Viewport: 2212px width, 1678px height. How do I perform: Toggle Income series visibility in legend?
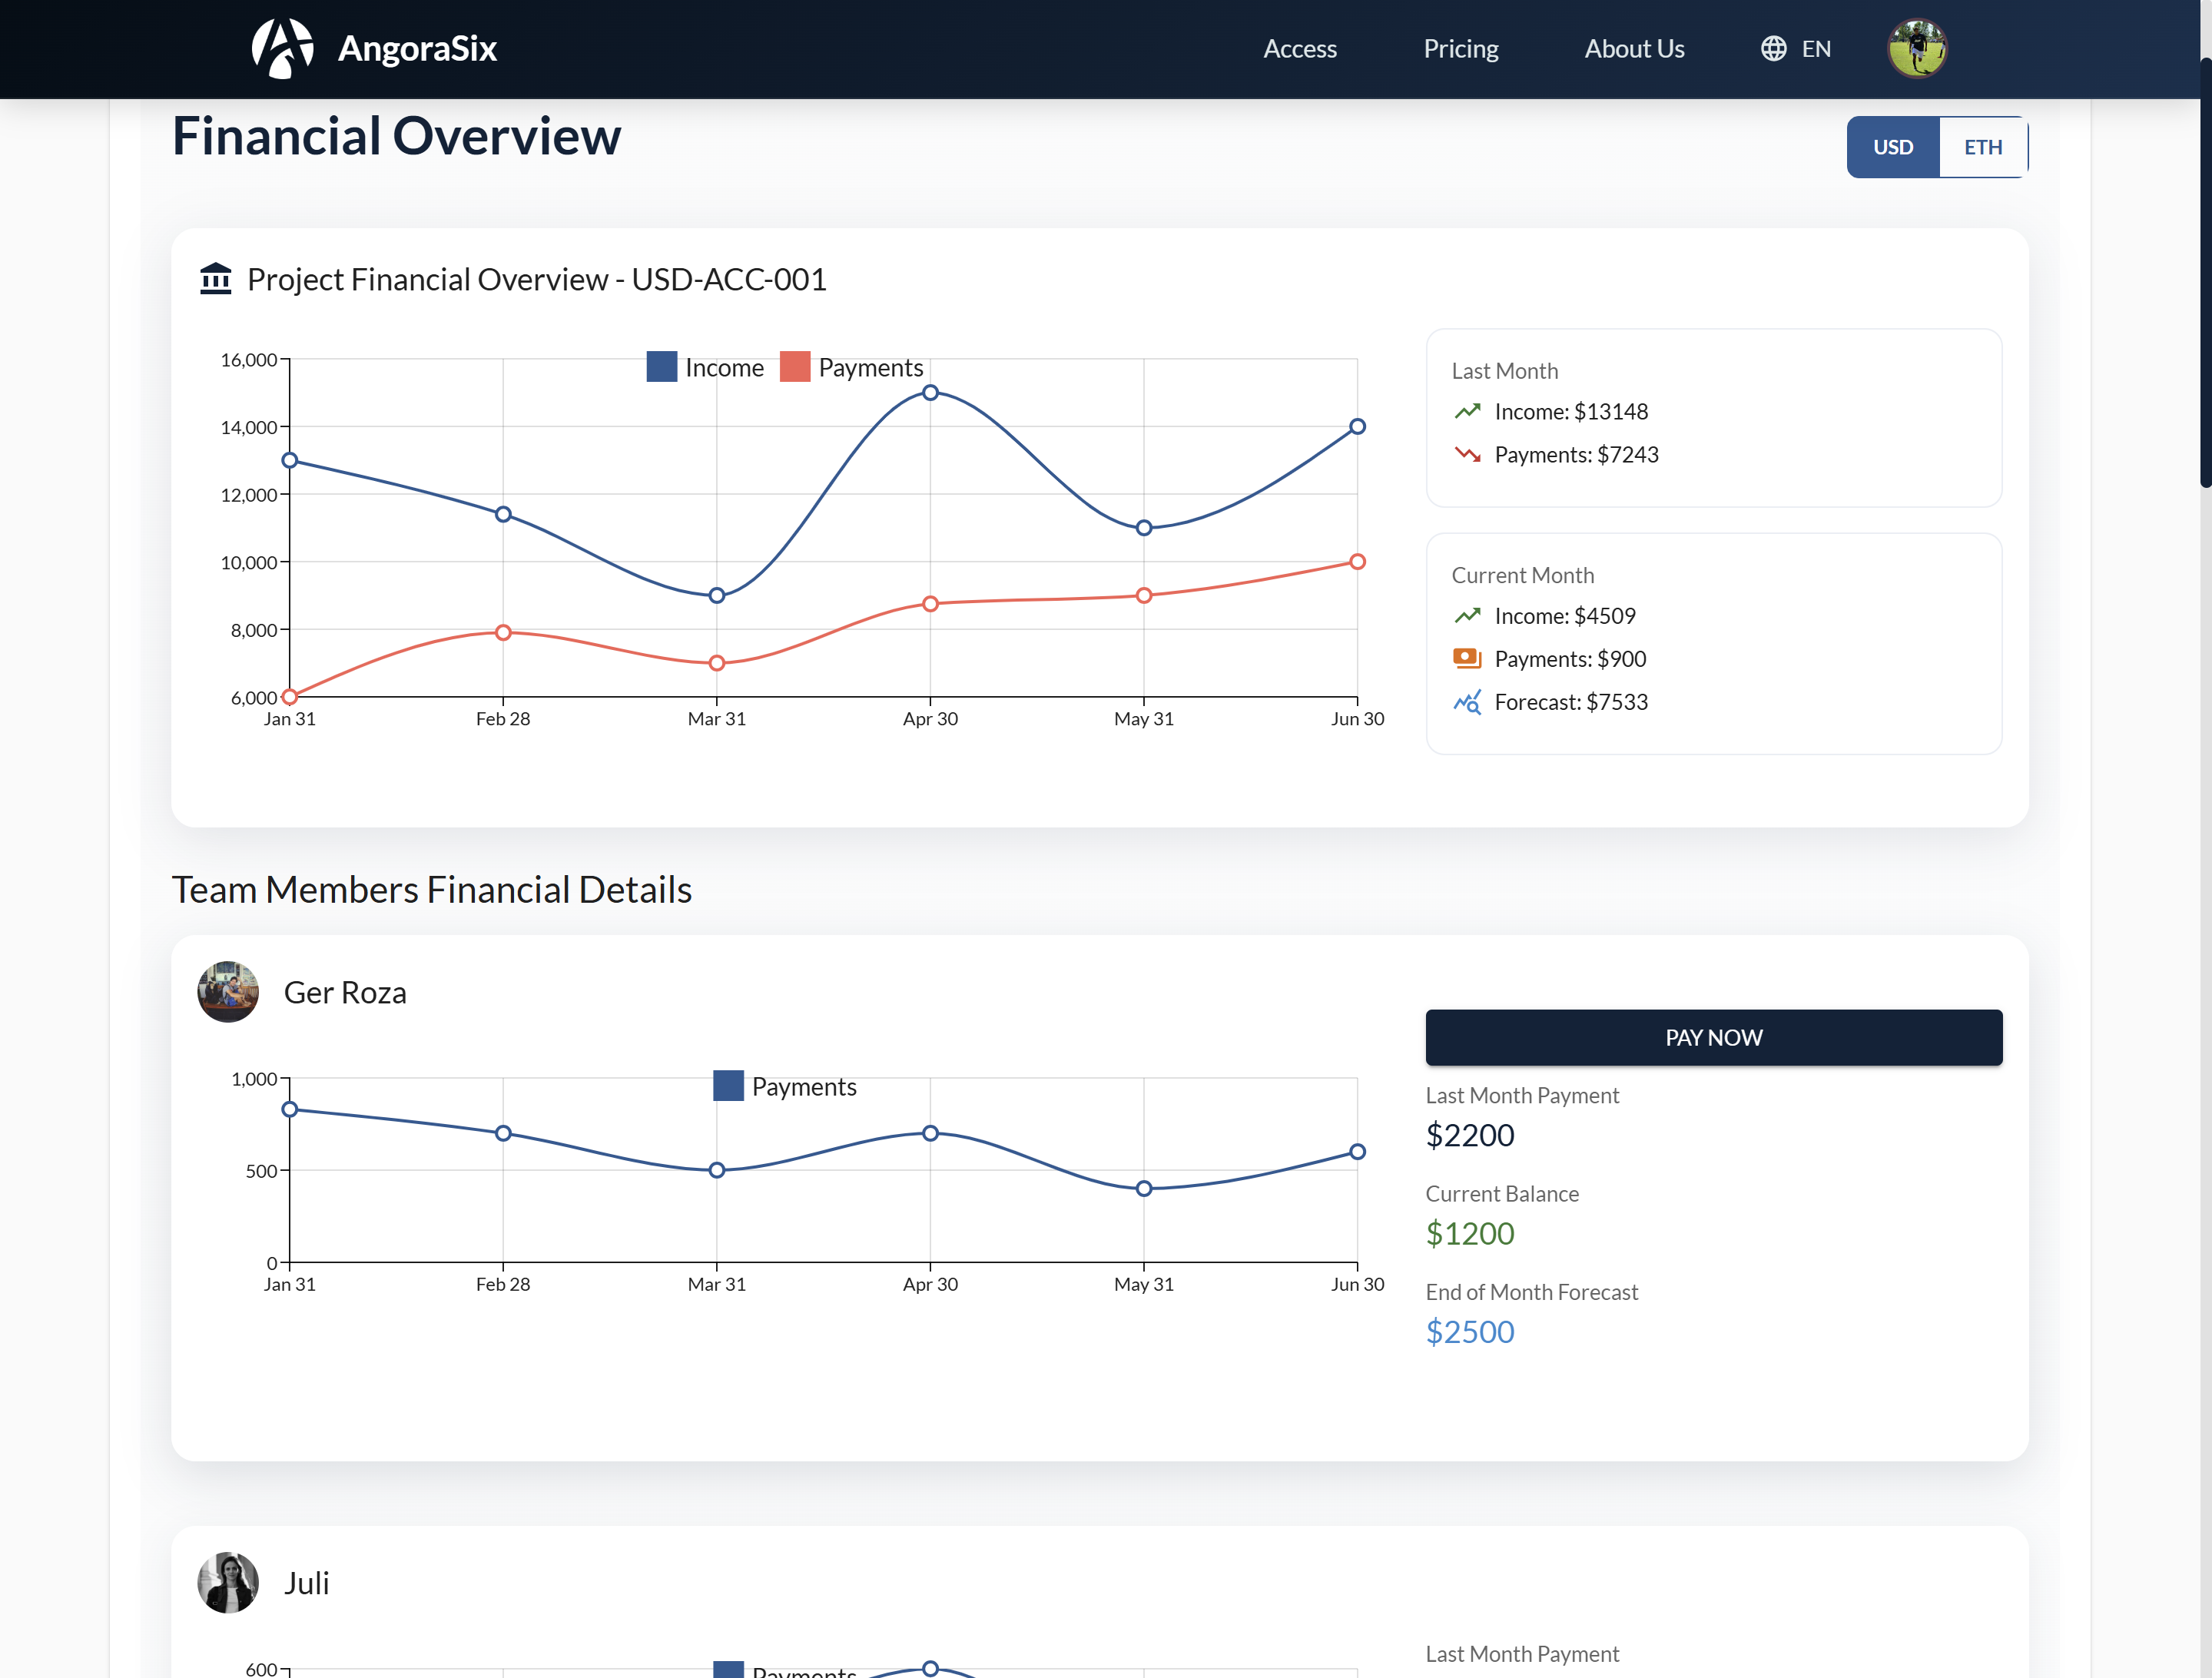click(x=722, y=367)
